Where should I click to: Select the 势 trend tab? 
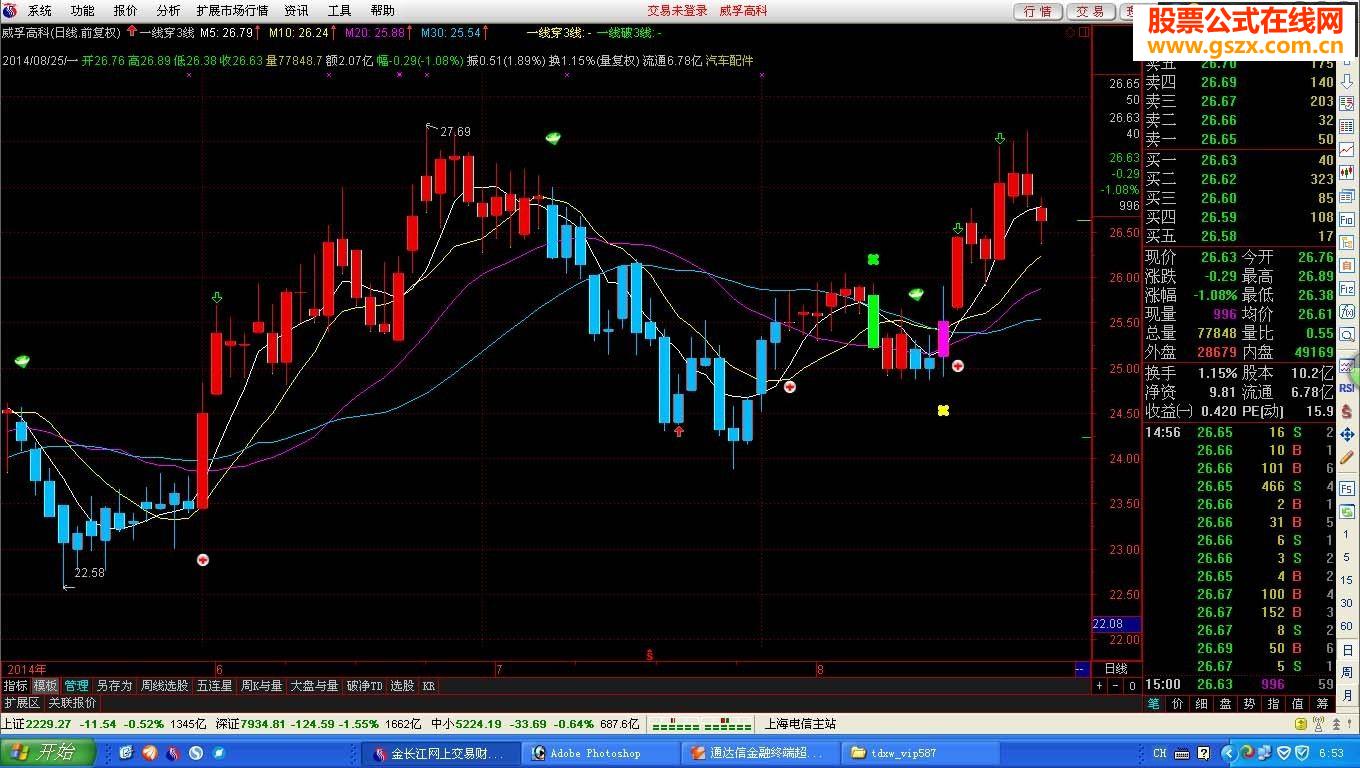[1249, 704]
